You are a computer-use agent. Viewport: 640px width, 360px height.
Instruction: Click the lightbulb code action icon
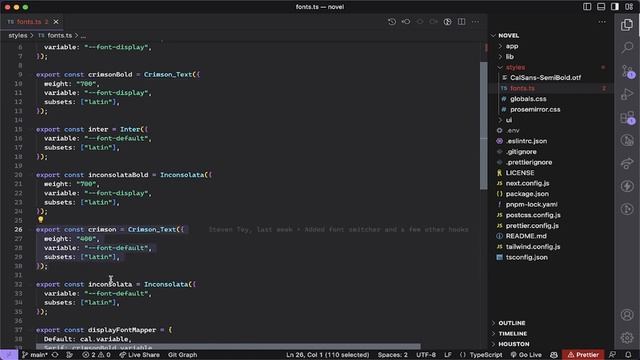(40, 220)
